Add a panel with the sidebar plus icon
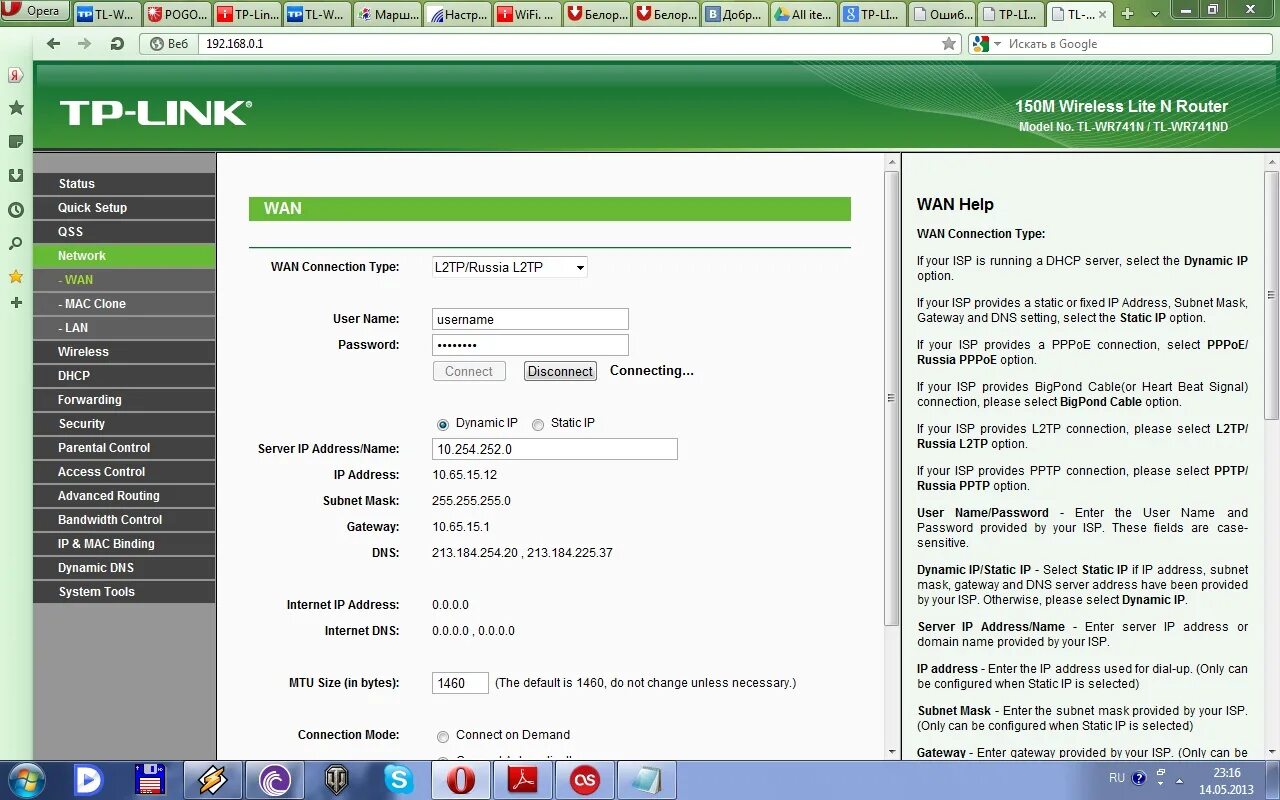Screen dimensions: 1280x800 tap(15, 302)
